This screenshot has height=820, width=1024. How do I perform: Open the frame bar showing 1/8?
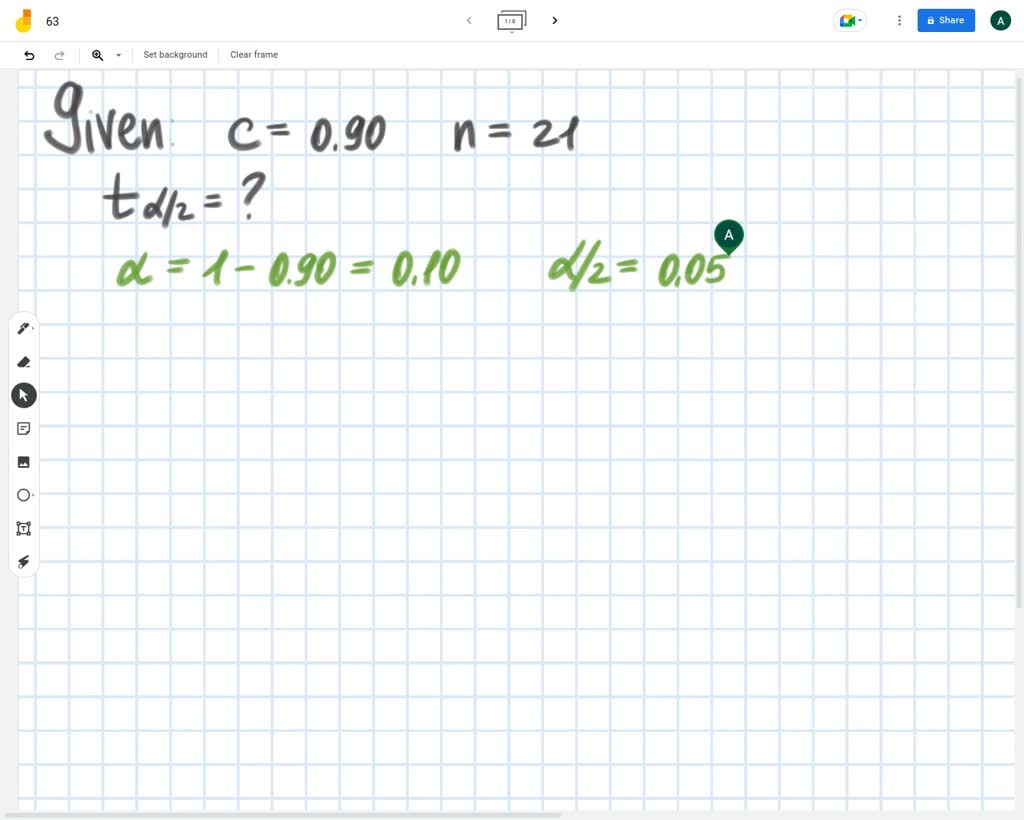click(511, 20)
